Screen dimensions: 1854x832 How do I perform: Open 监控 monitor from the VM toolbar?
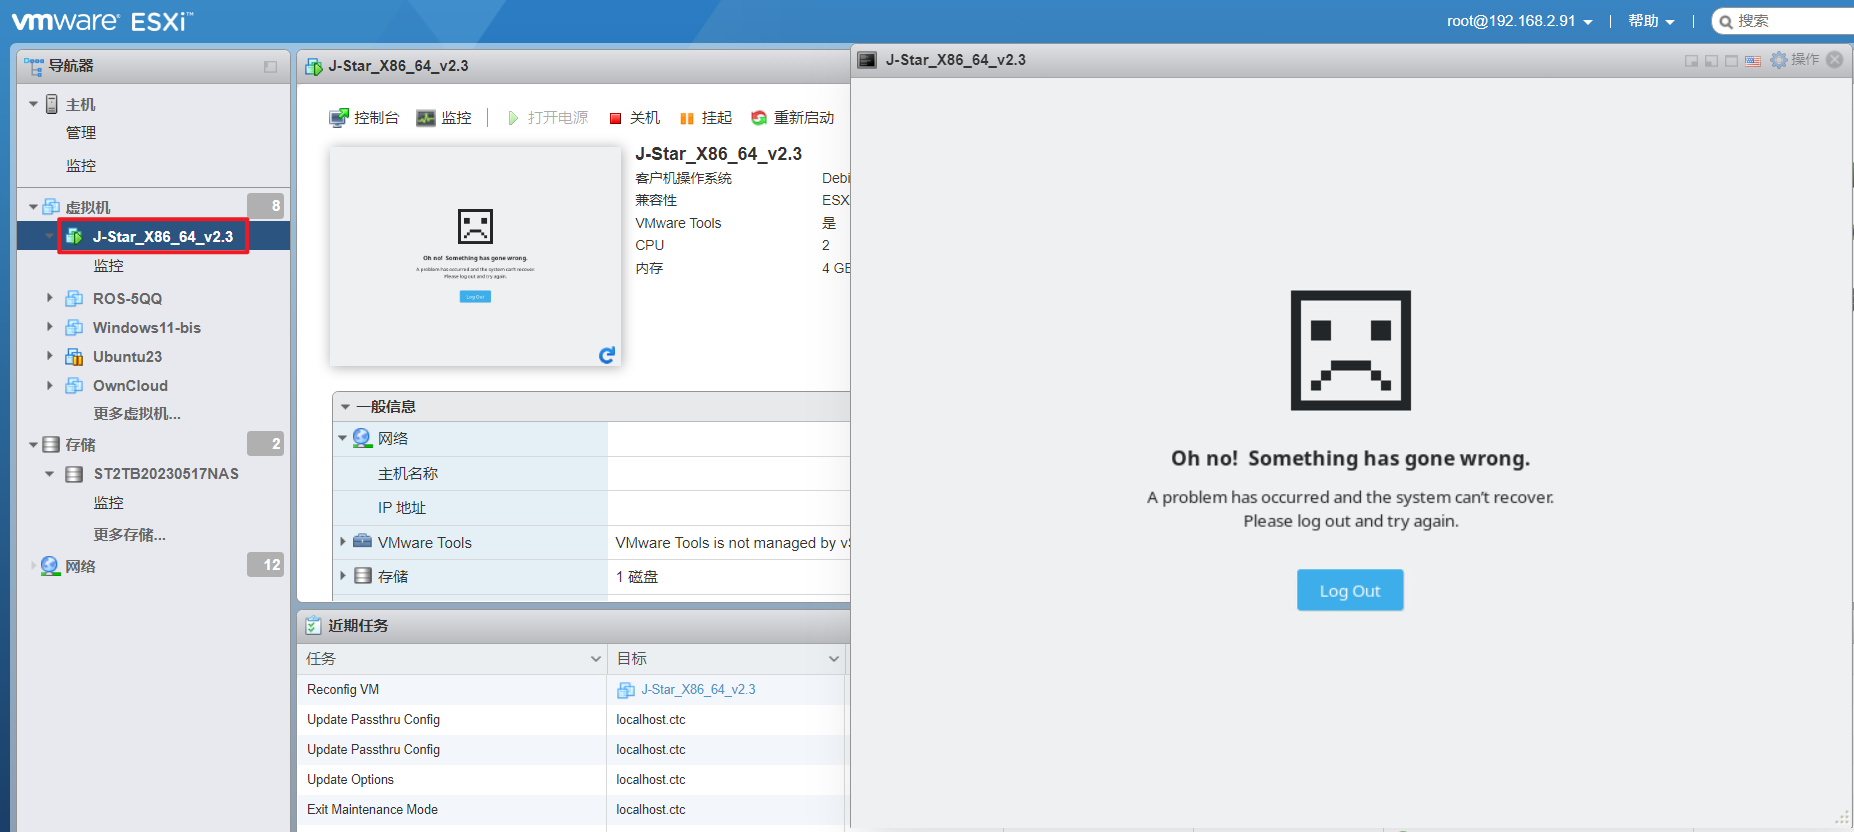click(444, 118)
